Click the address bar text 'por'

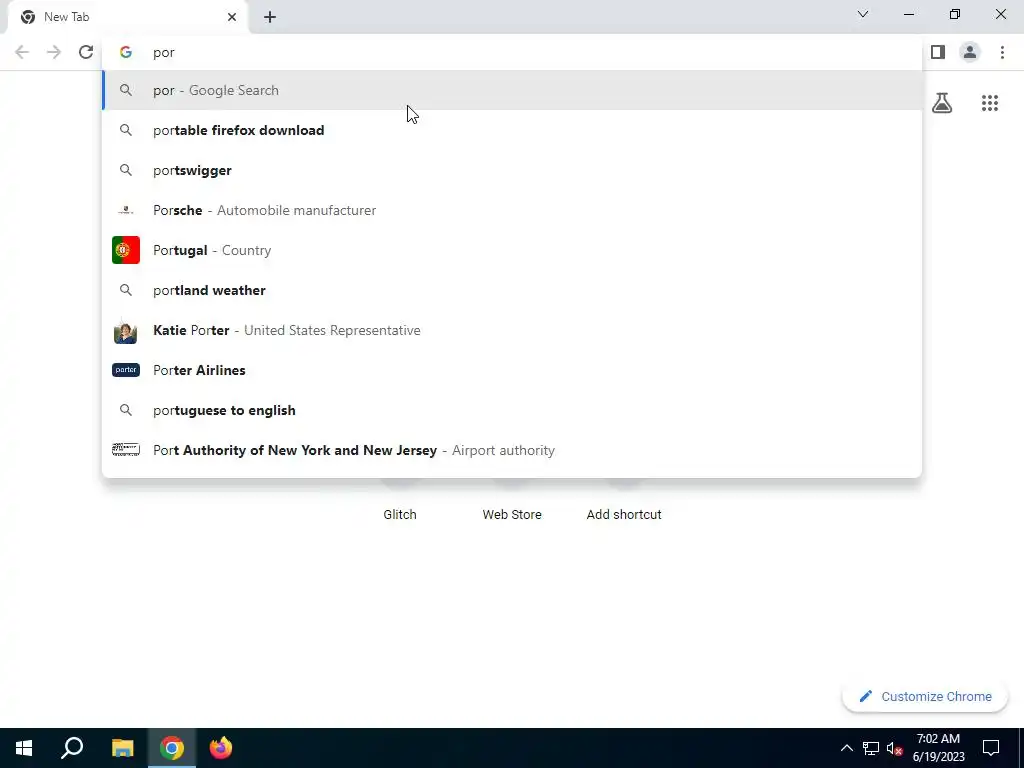tap(164, 52)
